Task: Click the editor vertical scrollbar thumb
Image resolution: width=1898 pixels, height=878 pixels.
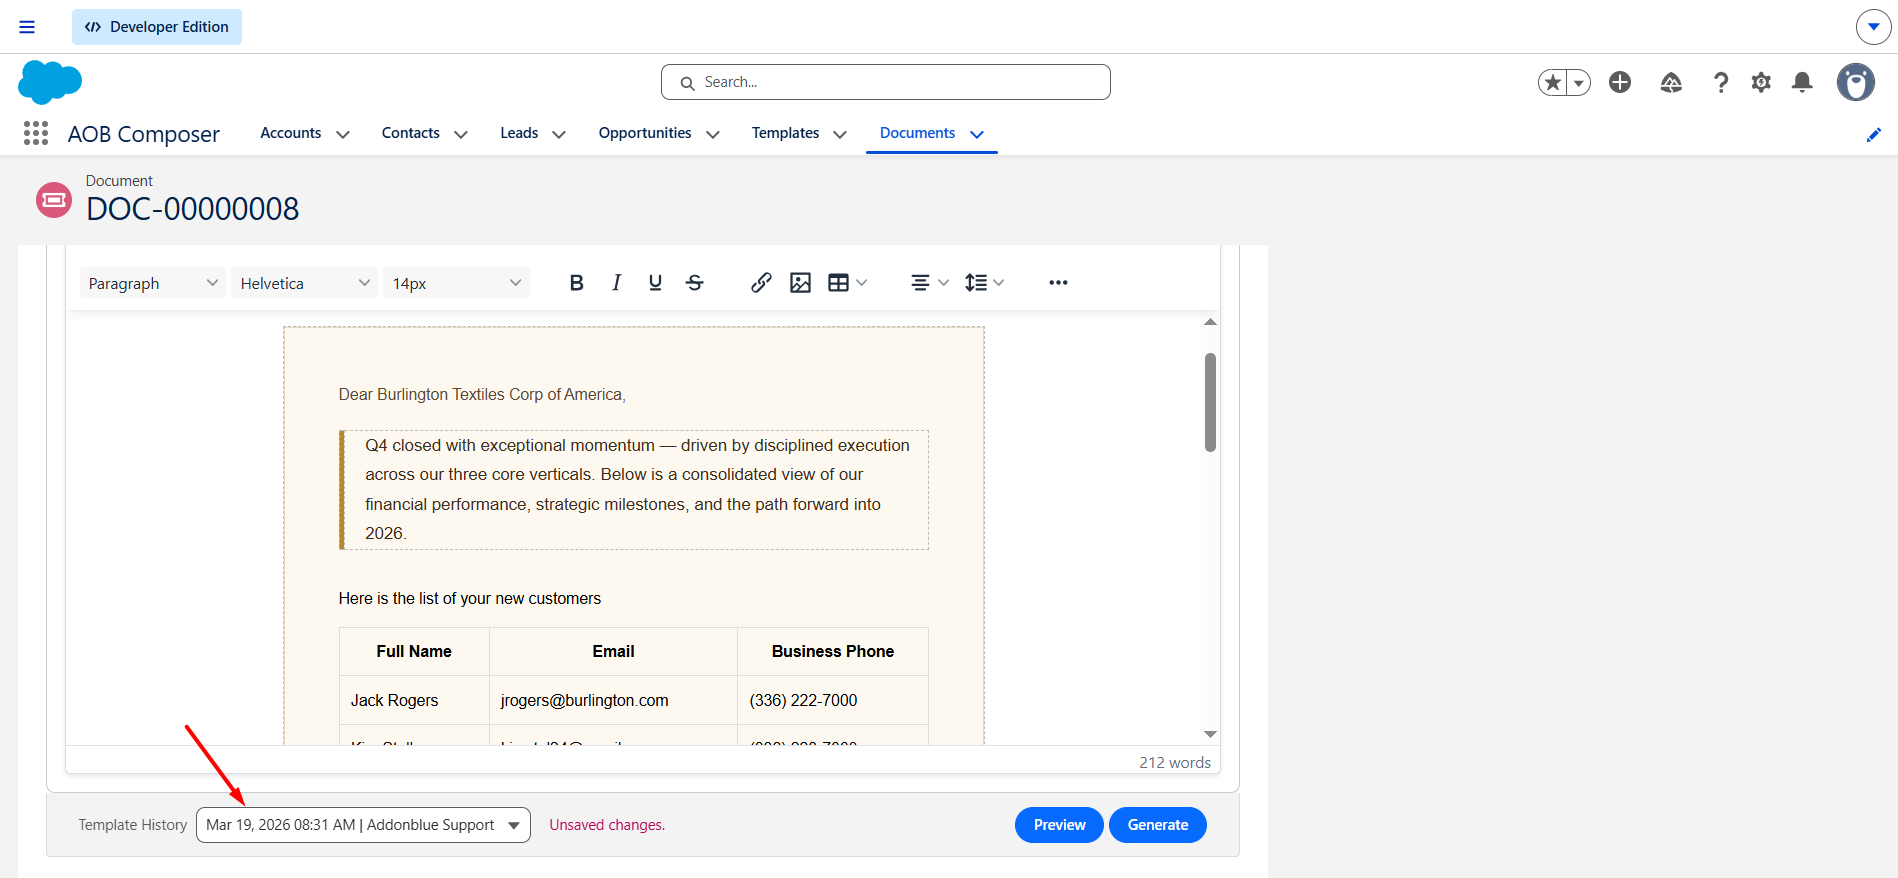Action: point(1210,402)
